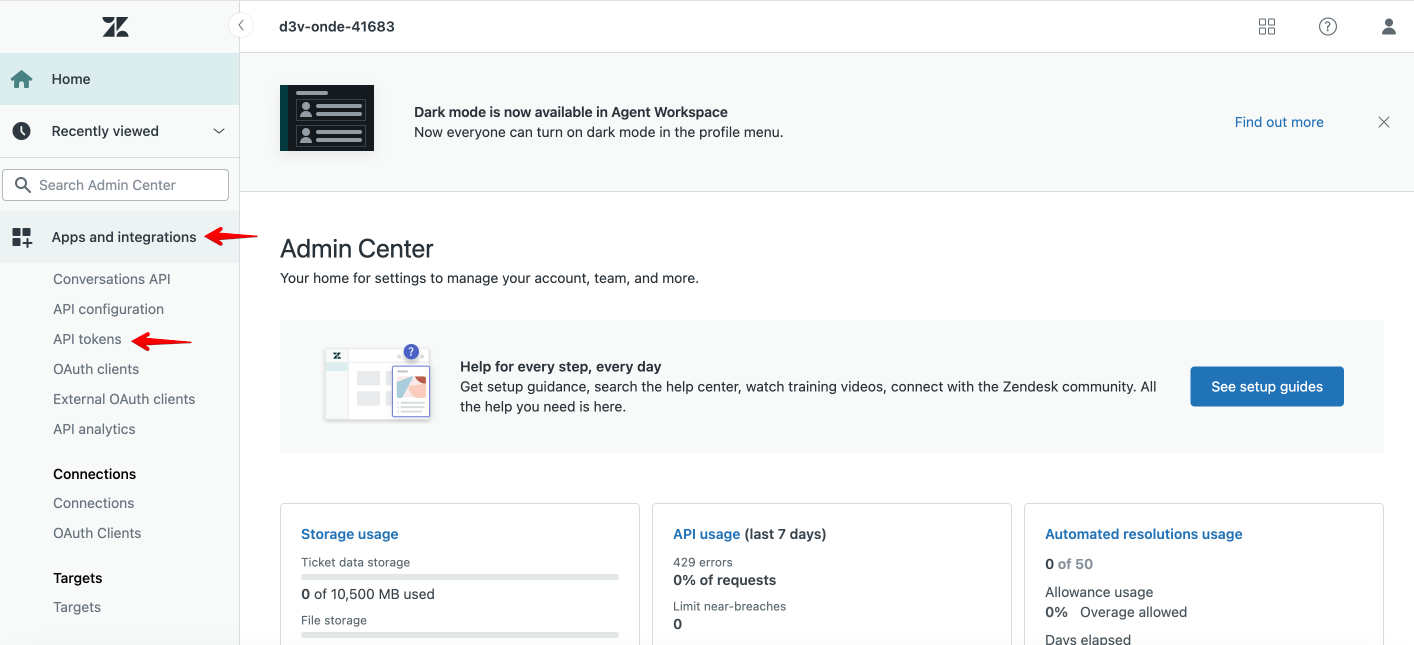This screenshot has width=1414, height=645.
Task: Open the Storage usage link
Action: (350, 534)
